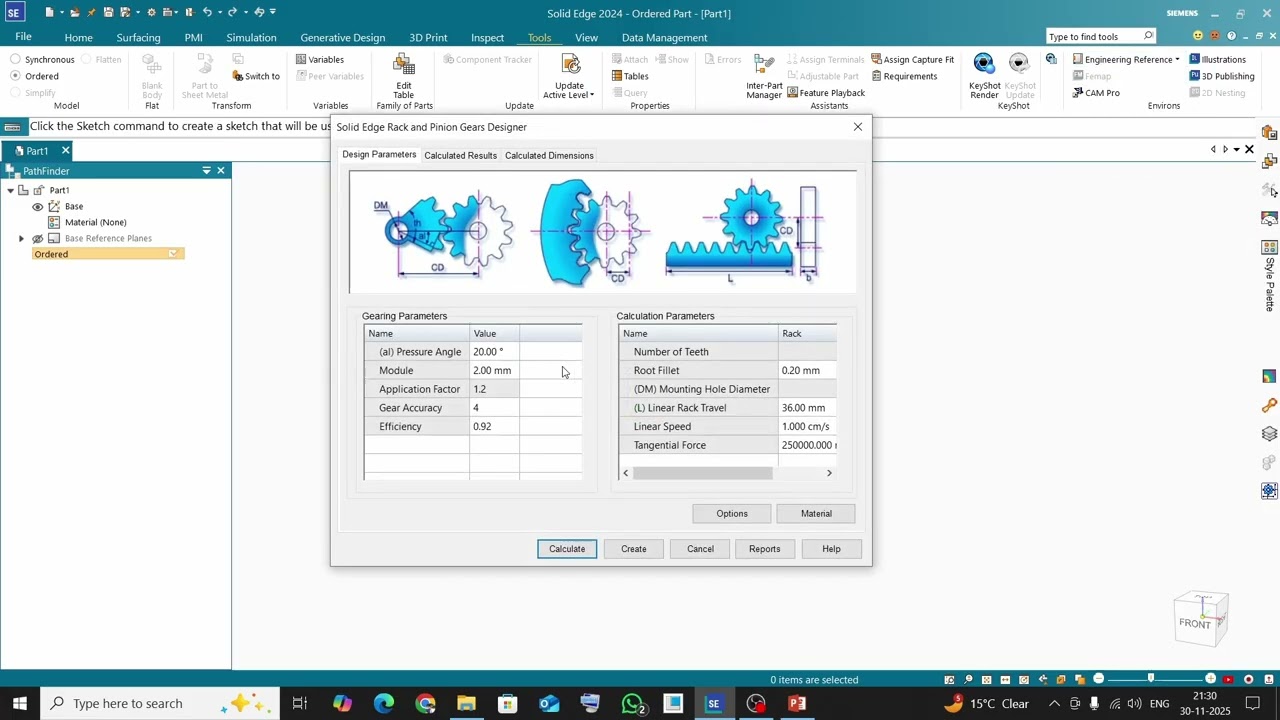Customize quick access toolbar dropdown
Image resolution: width=1280 pixels, height=720 pixels.
273,12
